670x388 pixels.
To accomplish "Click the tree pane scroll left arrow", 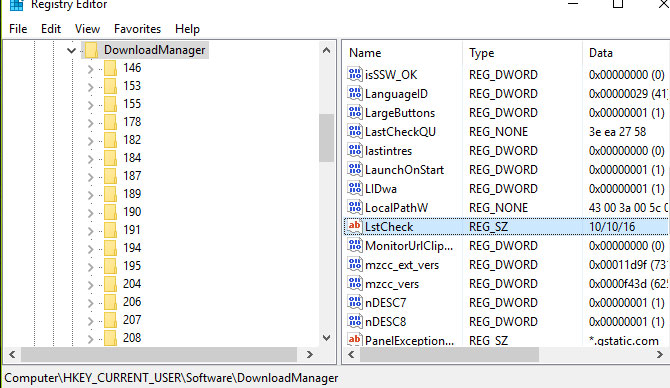I will tap(12, 354).
